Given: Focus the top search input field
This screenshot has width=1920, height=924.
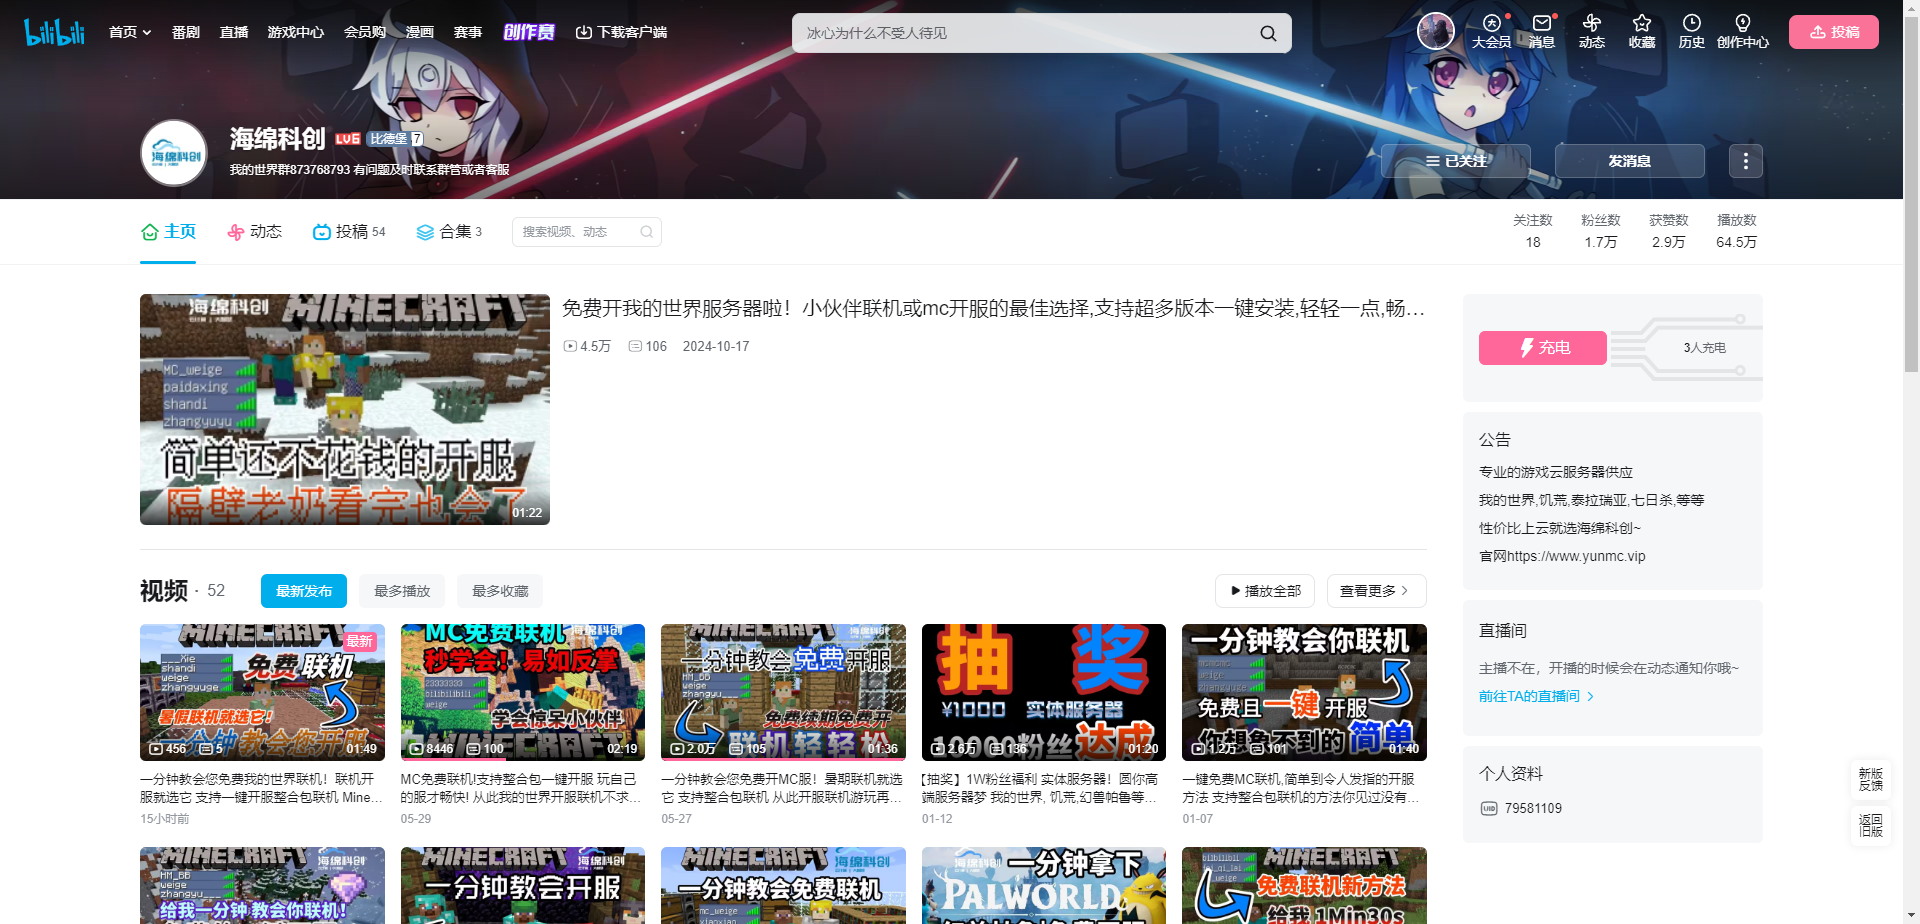Looking at the screenshot, I should [1025, 33].
